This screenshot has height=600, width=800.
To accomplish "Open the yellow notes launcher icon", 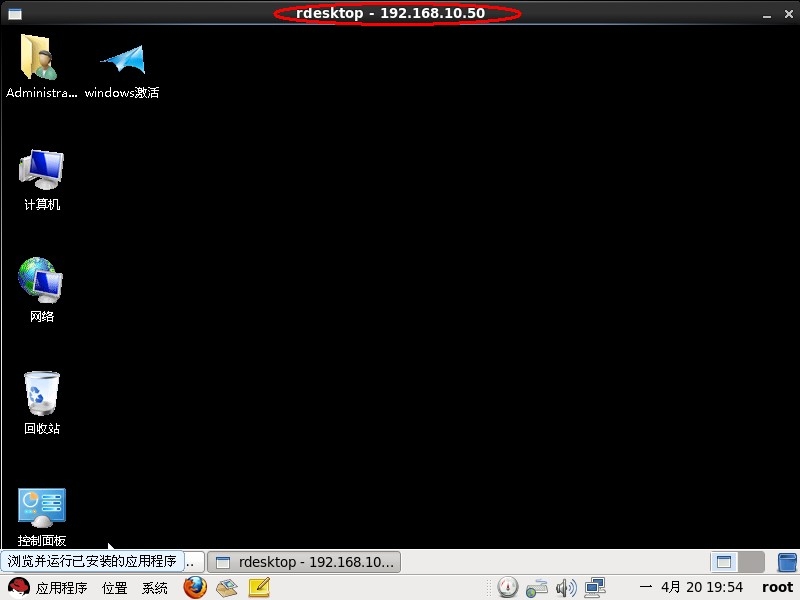I will 259,588.
